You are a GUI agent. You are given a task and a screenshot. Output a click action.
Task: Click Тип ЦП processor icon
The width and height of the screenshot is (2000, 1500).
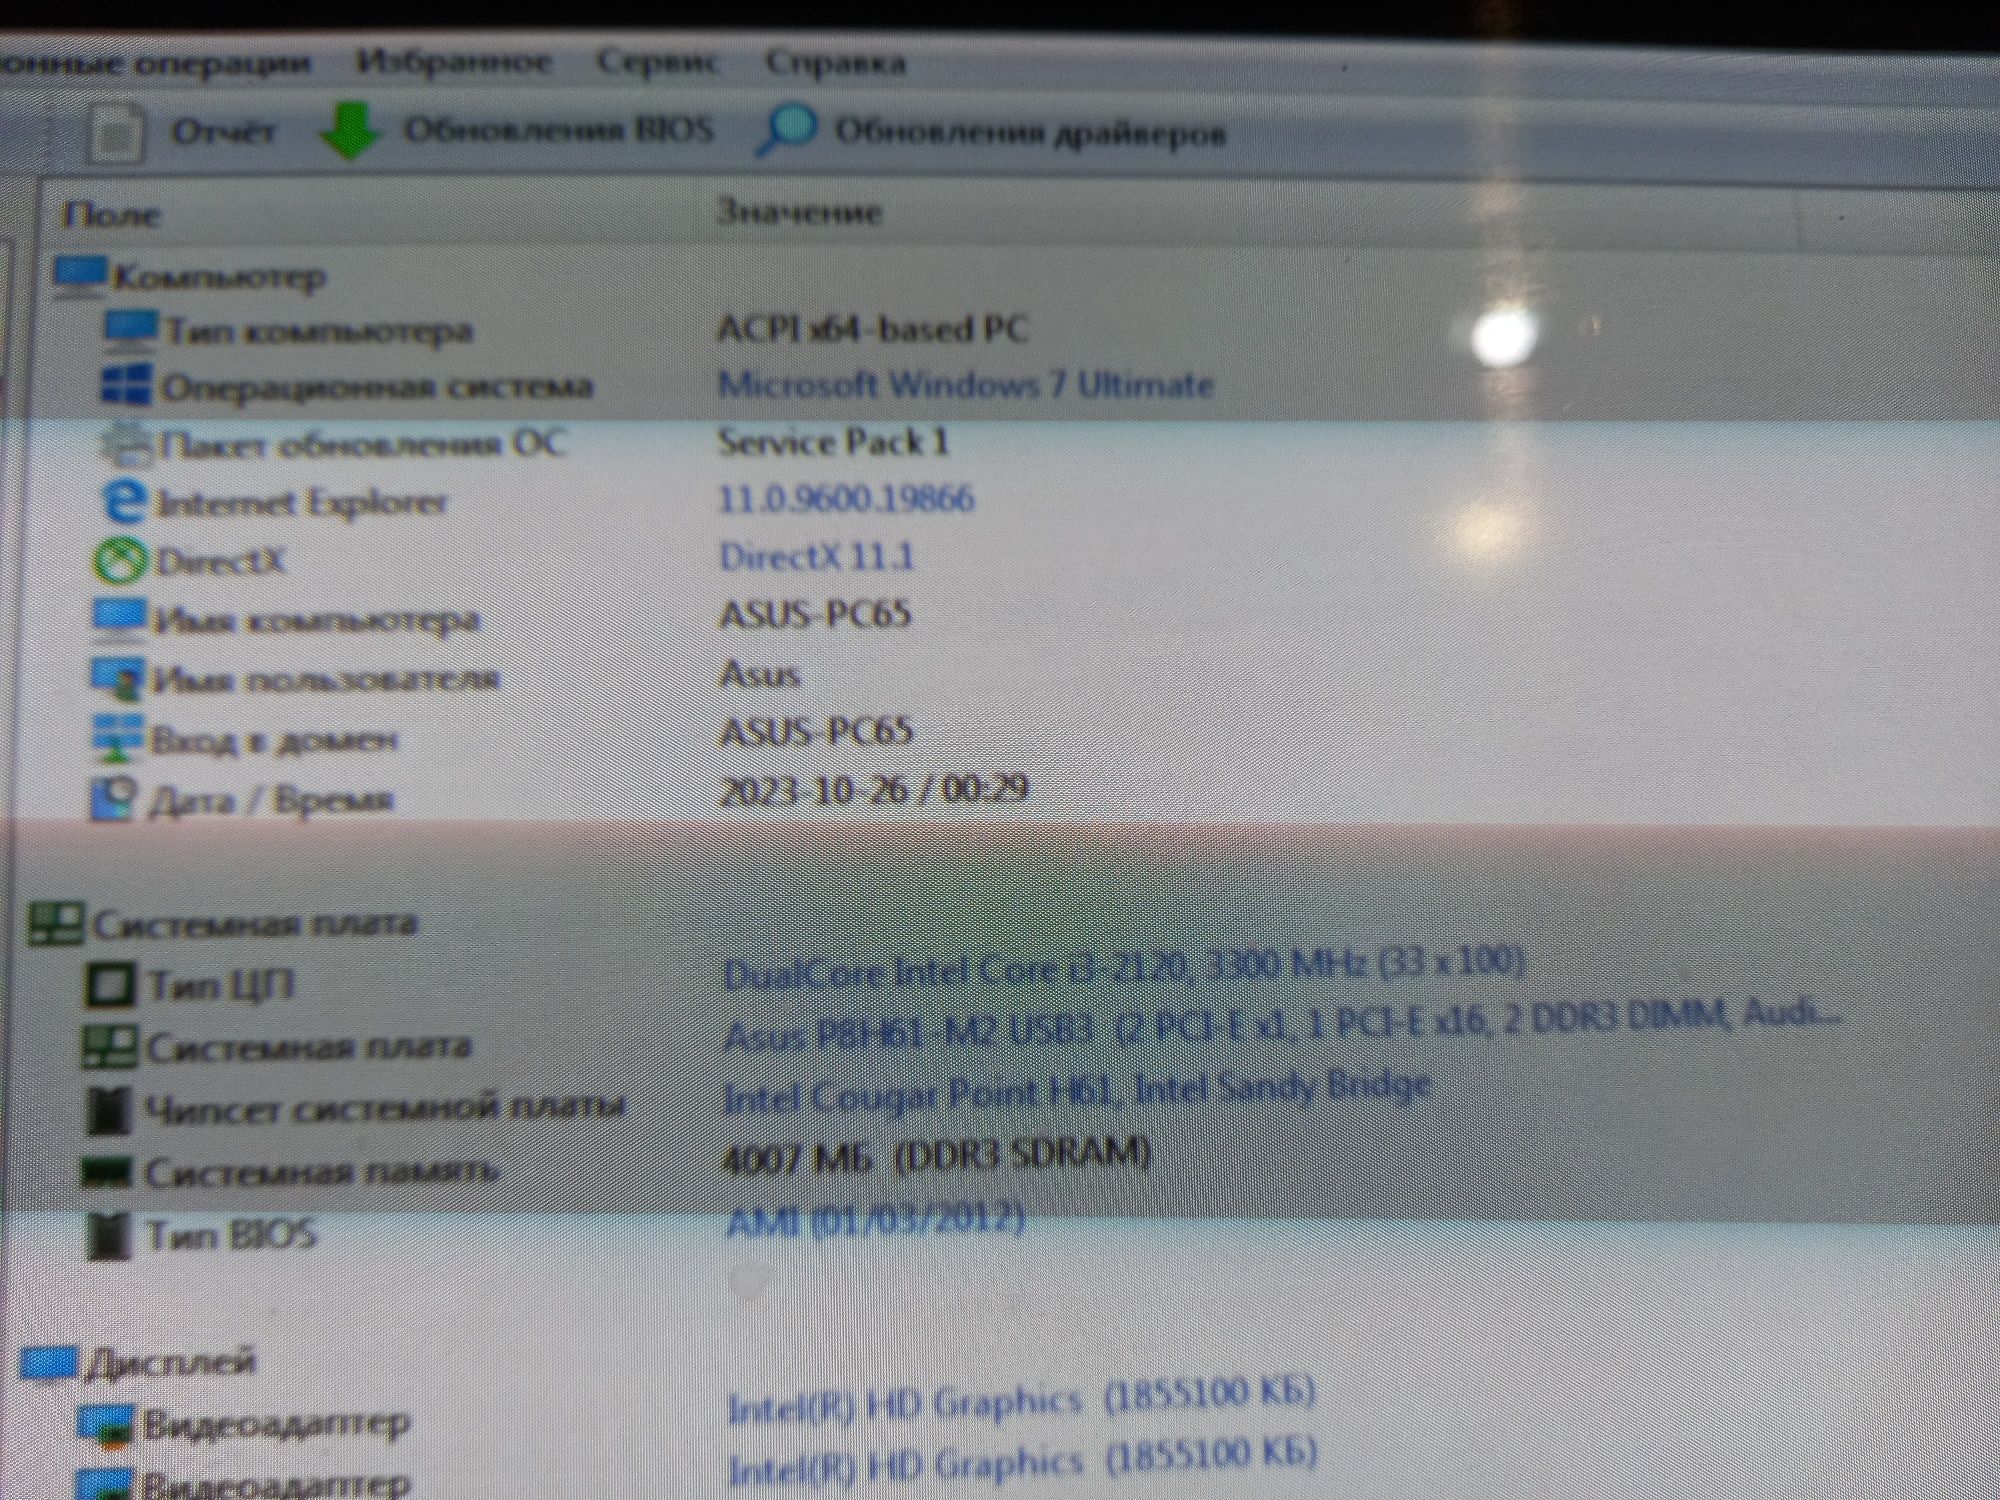109,985
